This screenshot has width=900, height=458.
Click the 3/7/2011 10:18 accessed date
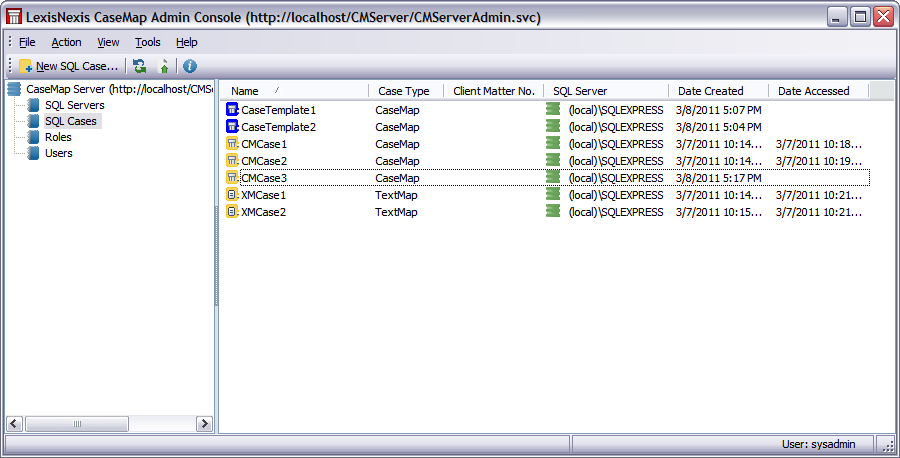pos(818,144)
